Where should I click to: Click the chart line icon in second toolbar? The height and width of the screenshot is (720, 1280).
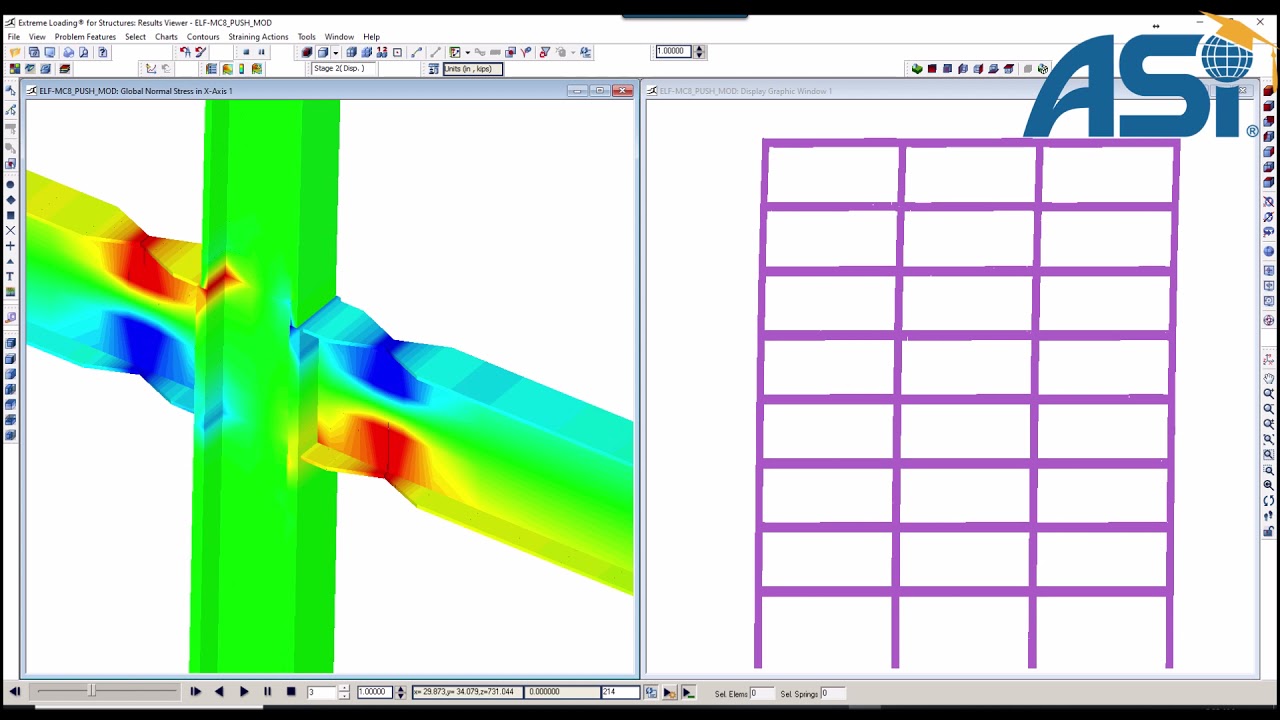coord(151,68)
